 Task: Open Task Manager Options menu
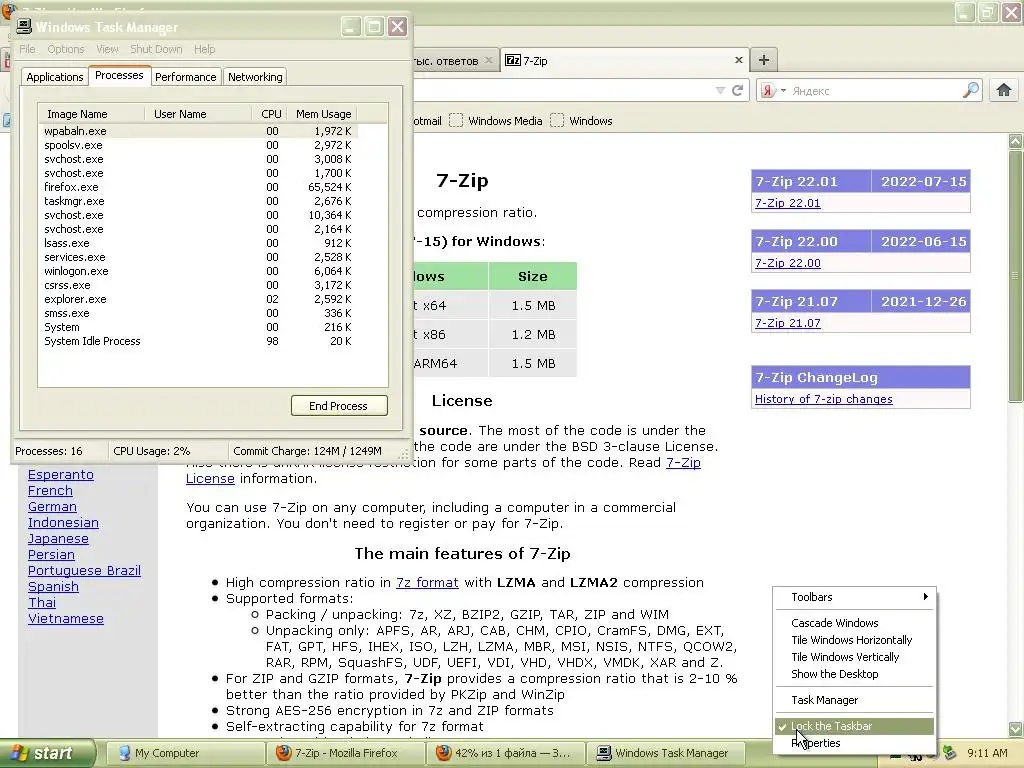point(65,49)
